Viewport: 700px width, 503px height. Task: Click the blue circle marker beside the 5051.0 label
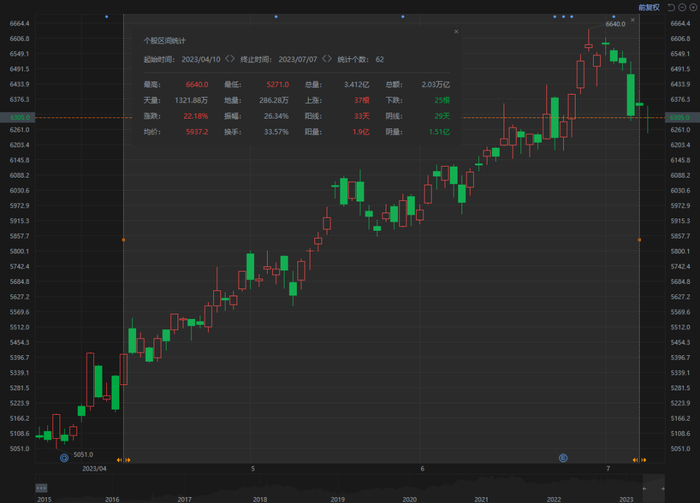64,458
